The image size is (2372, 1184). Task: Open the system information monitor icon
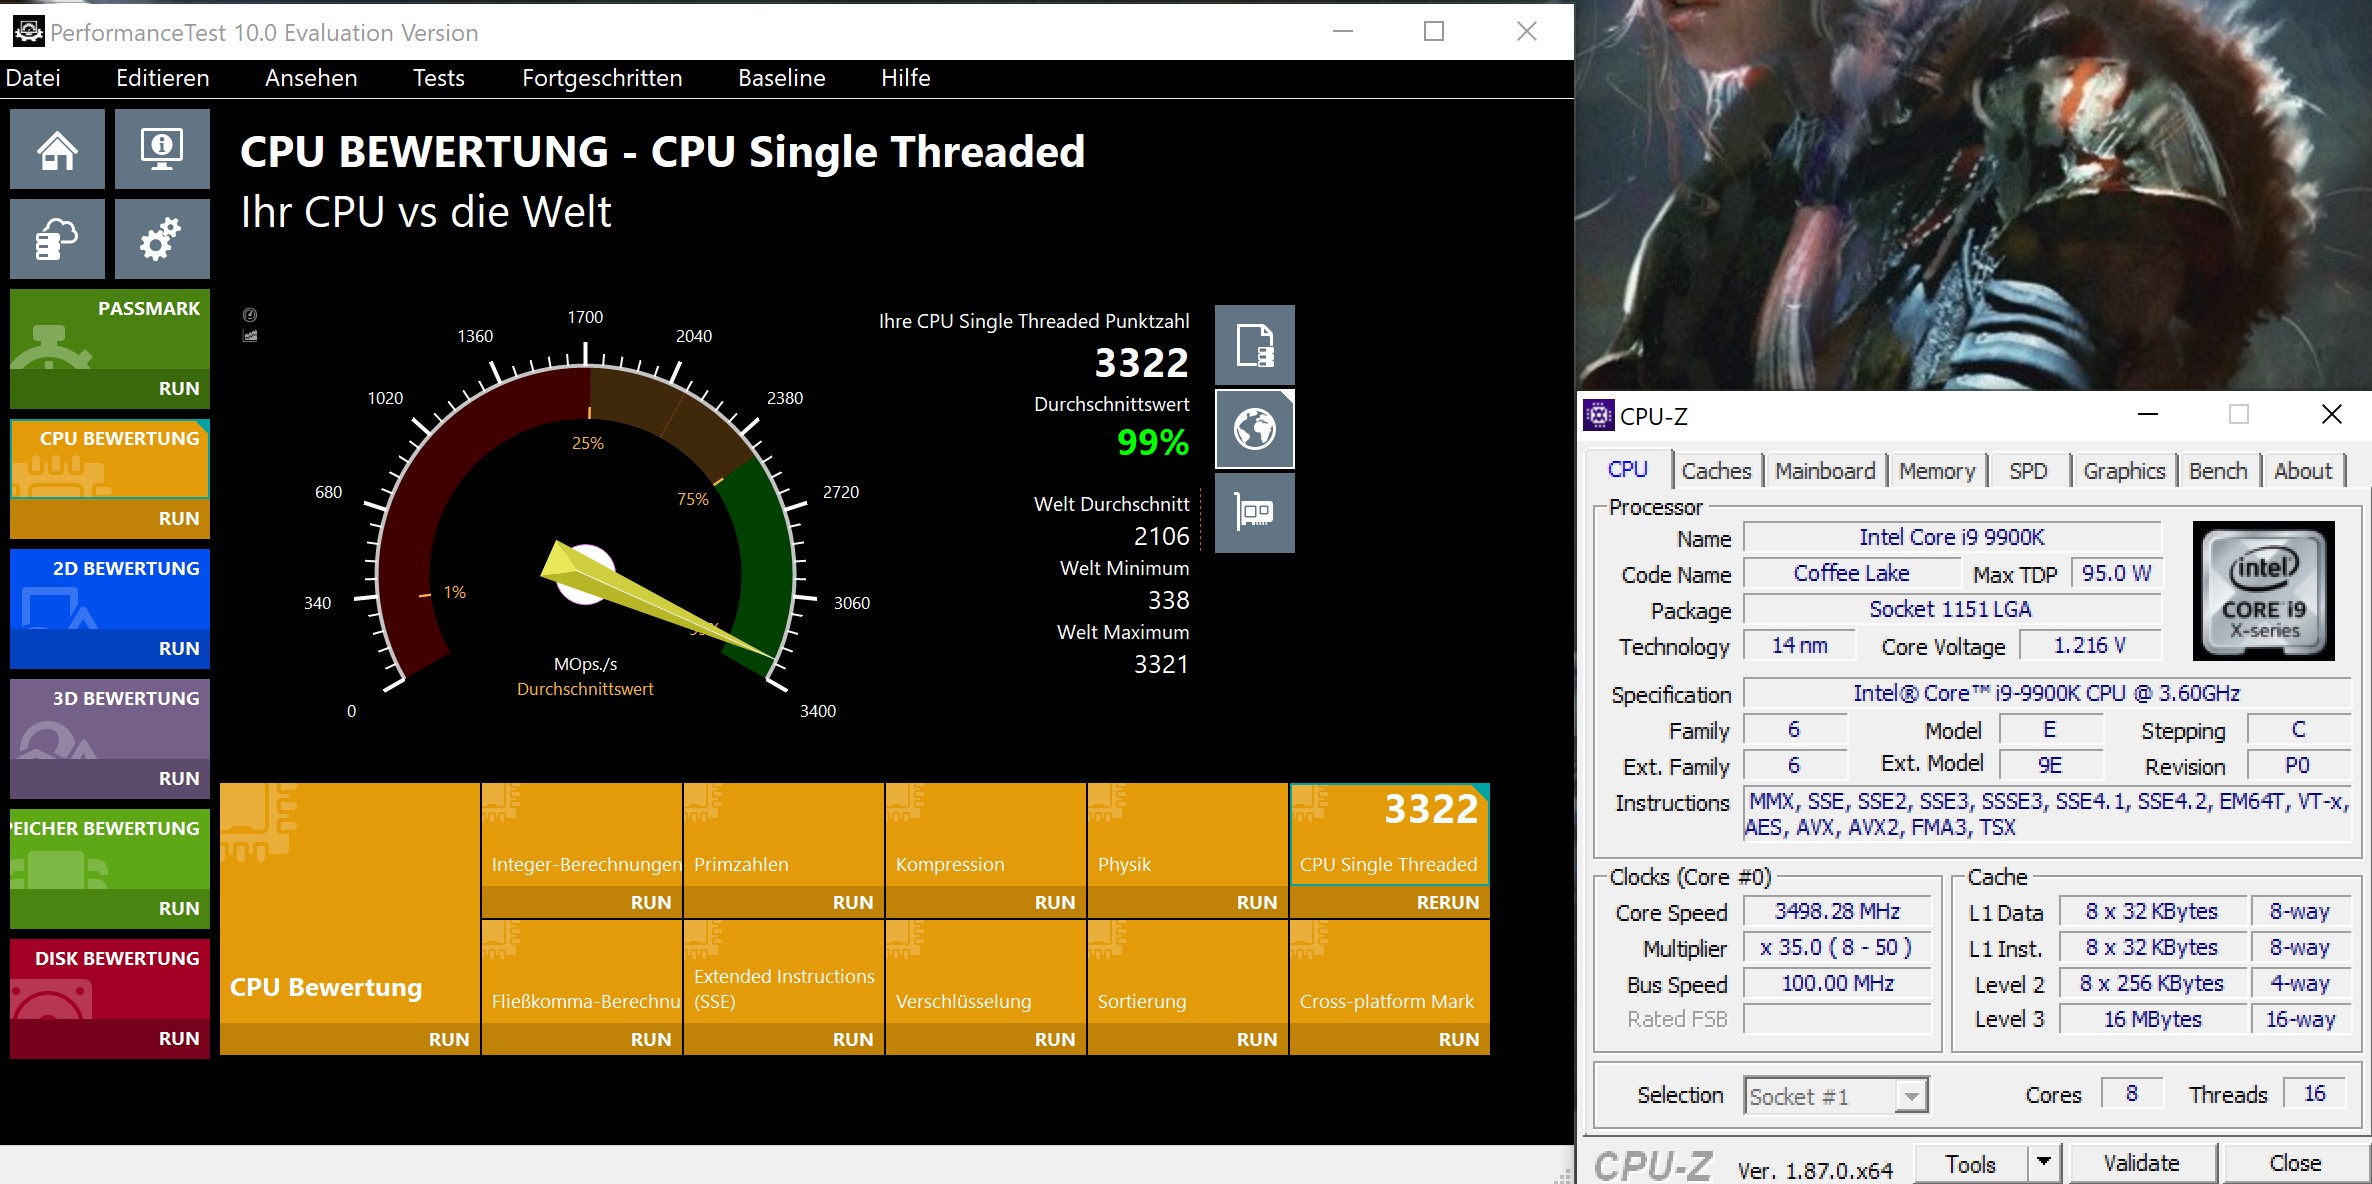click(162, 149)
